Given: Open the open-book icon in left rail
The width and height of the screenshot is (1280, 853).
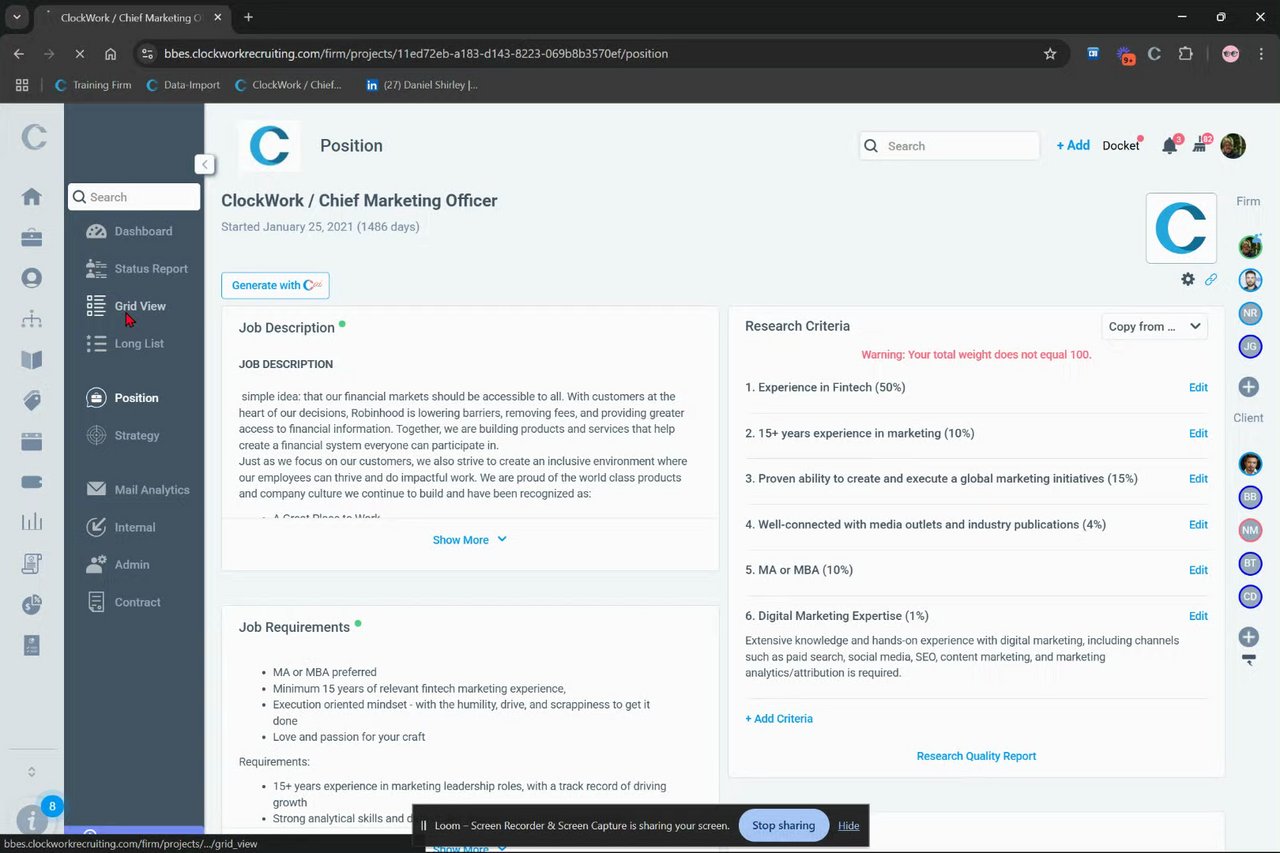Looking at the screenshot, I should point(32,360).
